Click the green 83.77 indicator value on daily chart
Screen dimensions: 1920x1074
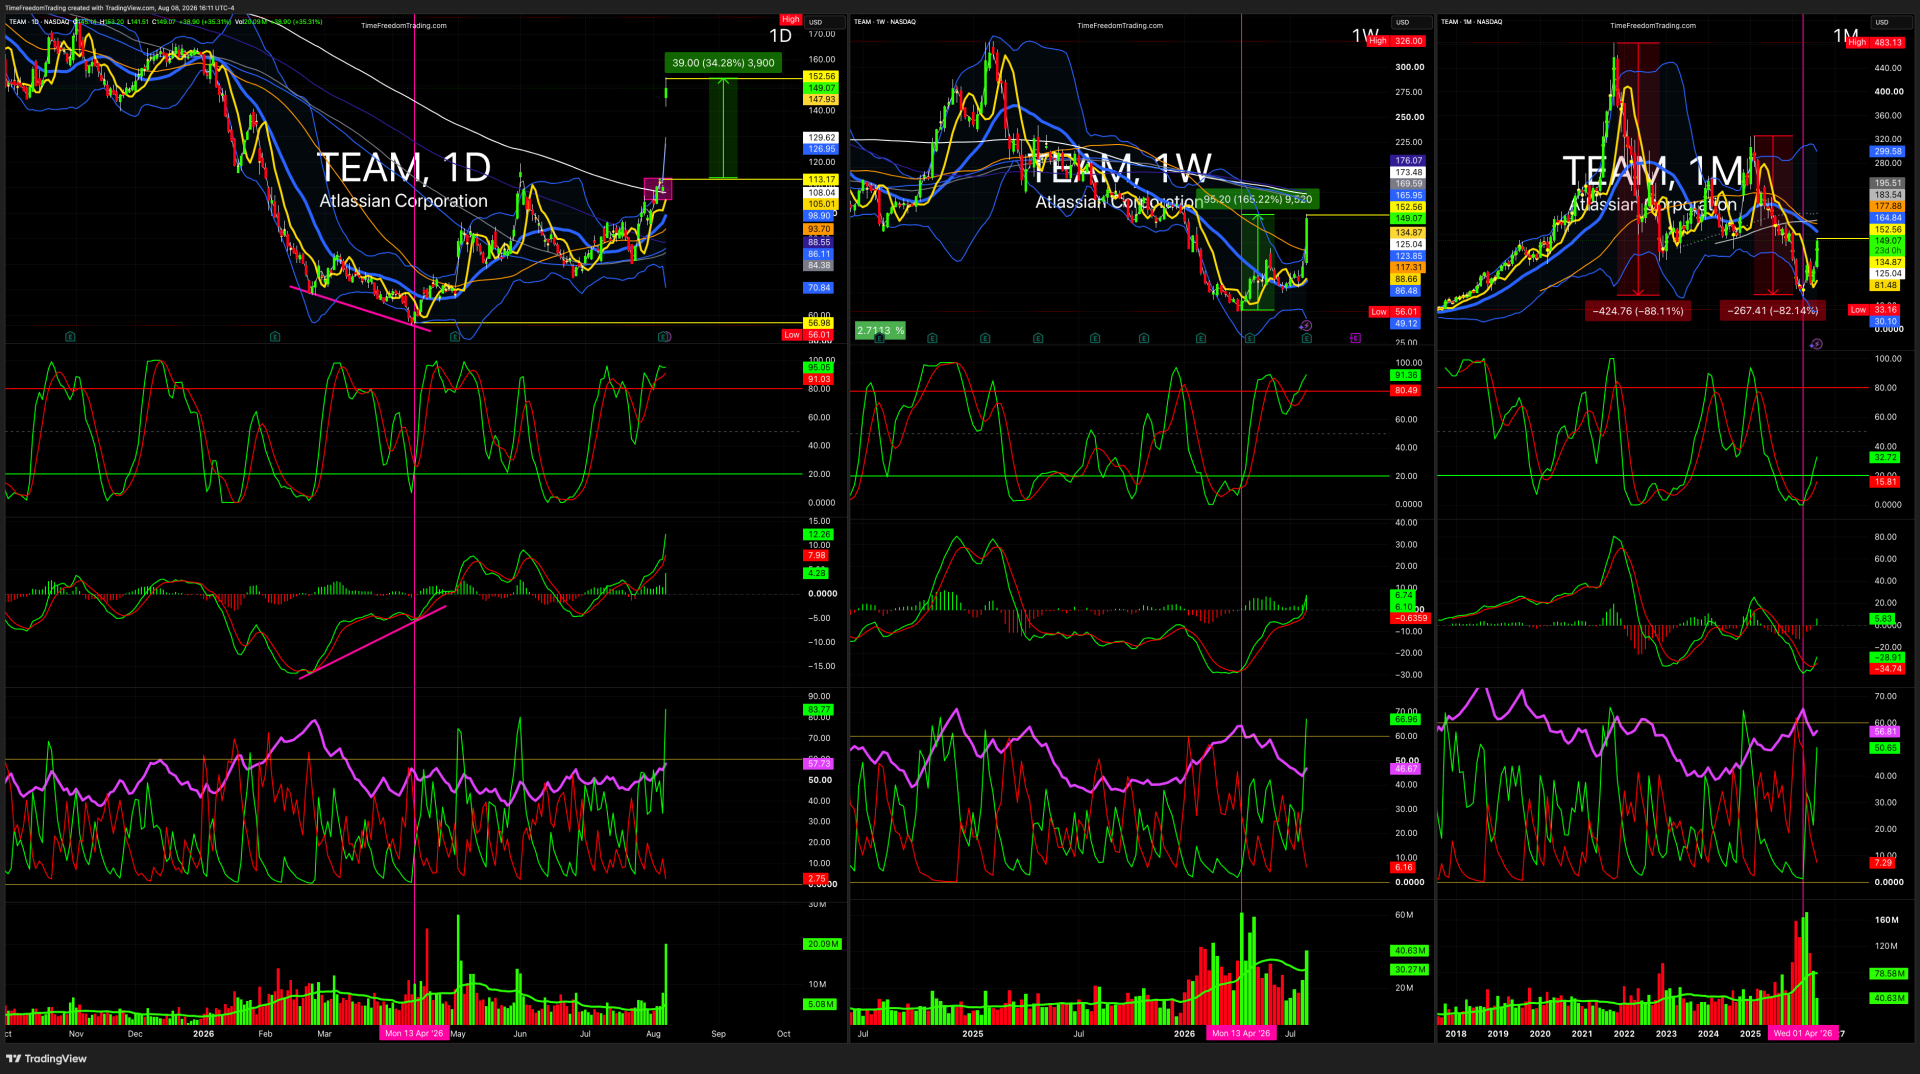pos(819,710)
